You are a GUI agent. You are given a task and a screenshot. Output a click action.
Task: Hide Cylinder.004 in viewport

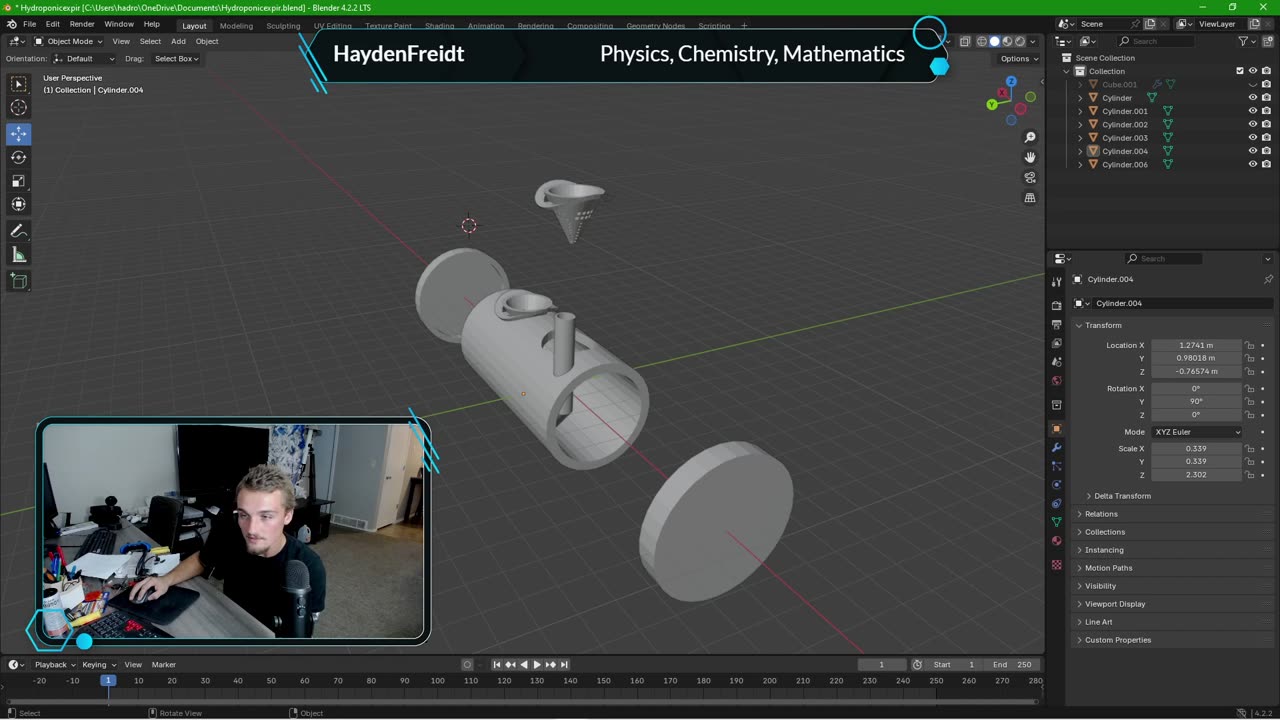(1252, 151)
